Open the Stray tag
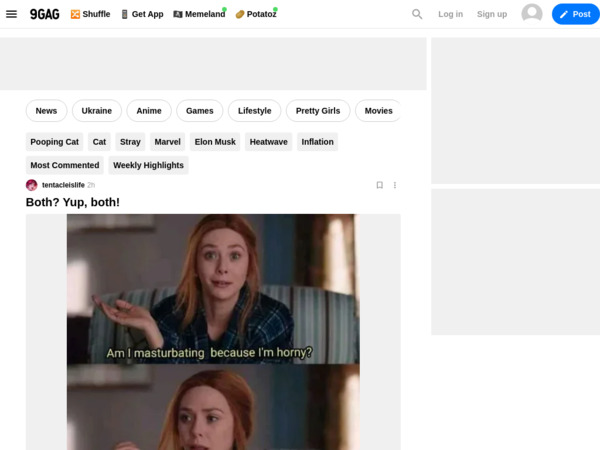 [x=130, y=142]
